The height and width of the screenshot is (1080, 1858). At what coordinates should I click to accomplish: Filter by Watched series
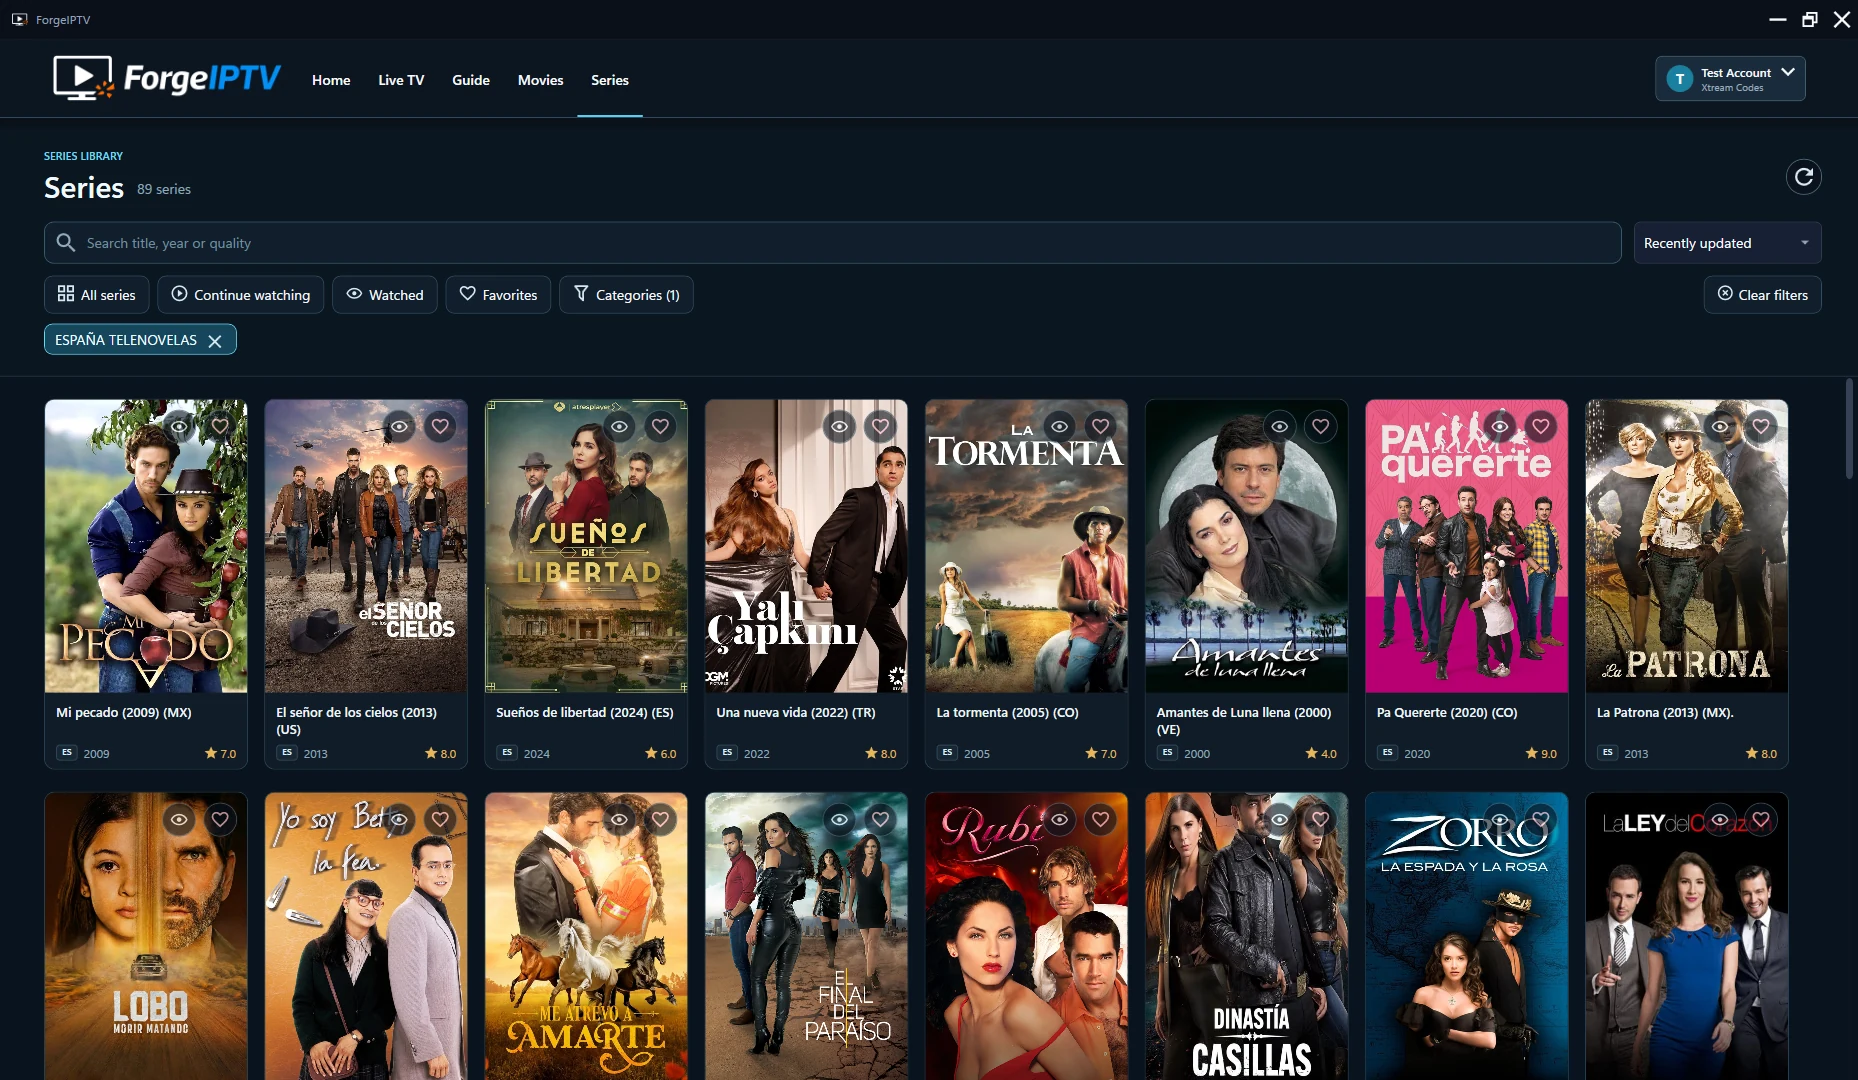pyautogui.click(x=385, y=295)
